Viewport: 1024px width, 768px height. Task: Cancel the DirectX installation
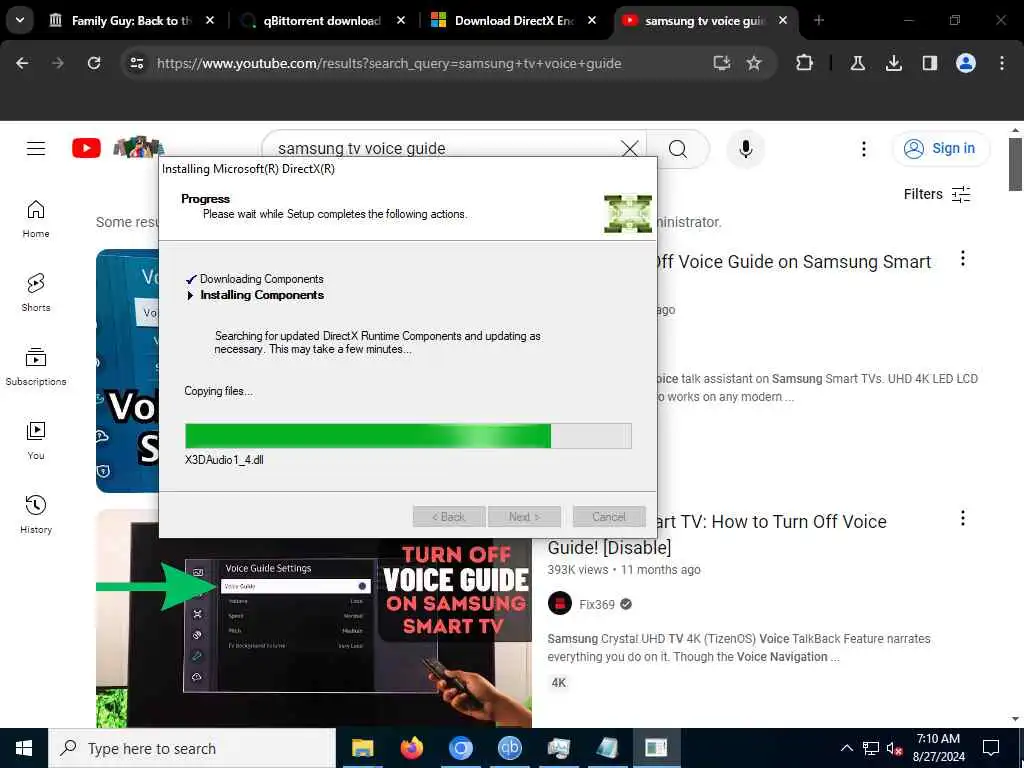click(x=609, y=517)
